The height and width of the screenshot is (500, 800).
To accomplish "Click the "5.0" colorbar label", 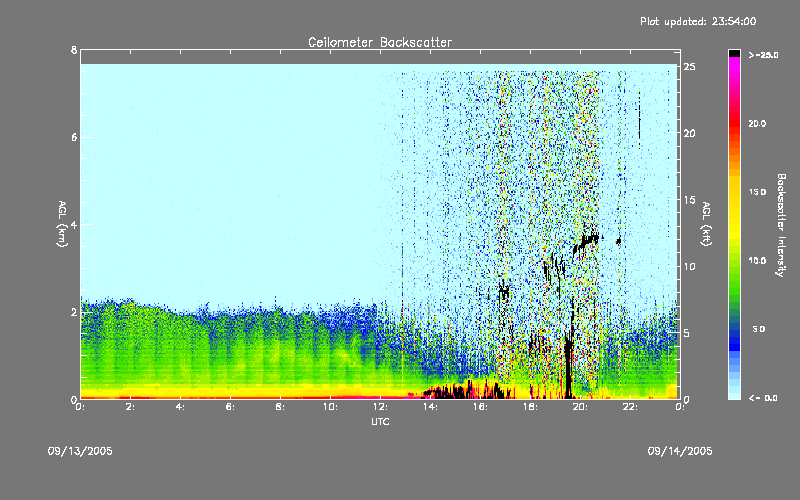I will point(759,330).
